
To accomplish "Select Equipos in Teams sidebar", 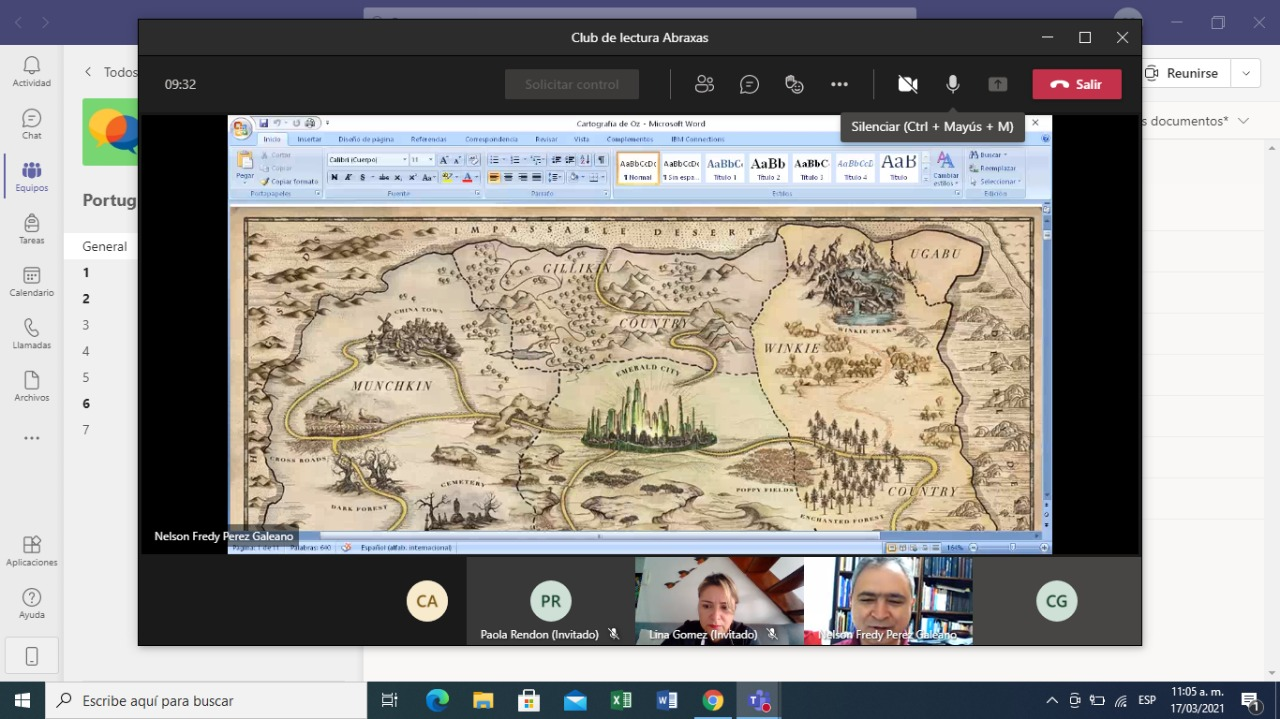I will tap(32, 177).
